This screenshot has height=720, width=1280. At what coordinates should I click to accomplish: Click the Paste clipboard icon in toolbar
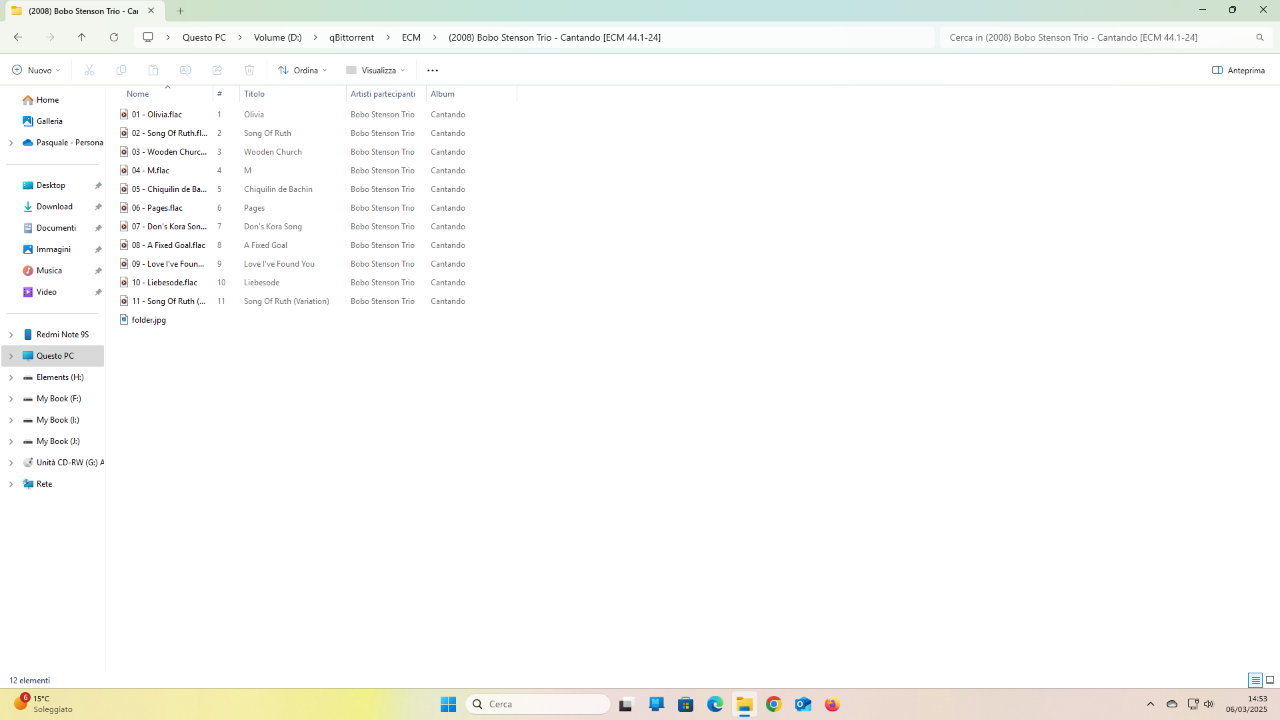tap(153, 70)
